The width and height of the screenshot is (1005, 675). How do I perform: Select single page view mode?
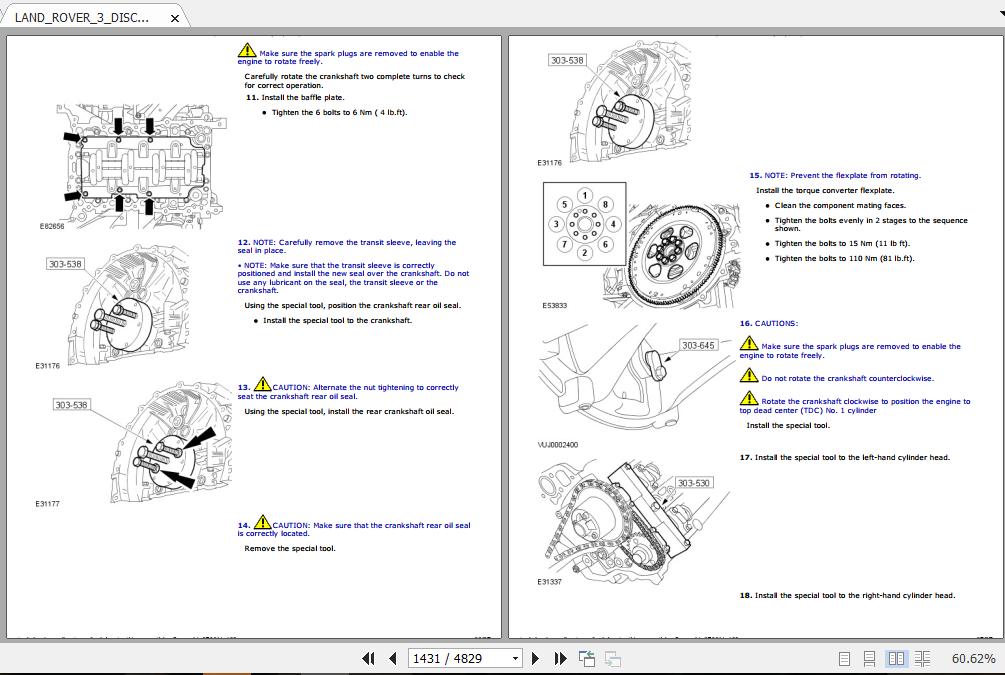click(x=845, y=658)
